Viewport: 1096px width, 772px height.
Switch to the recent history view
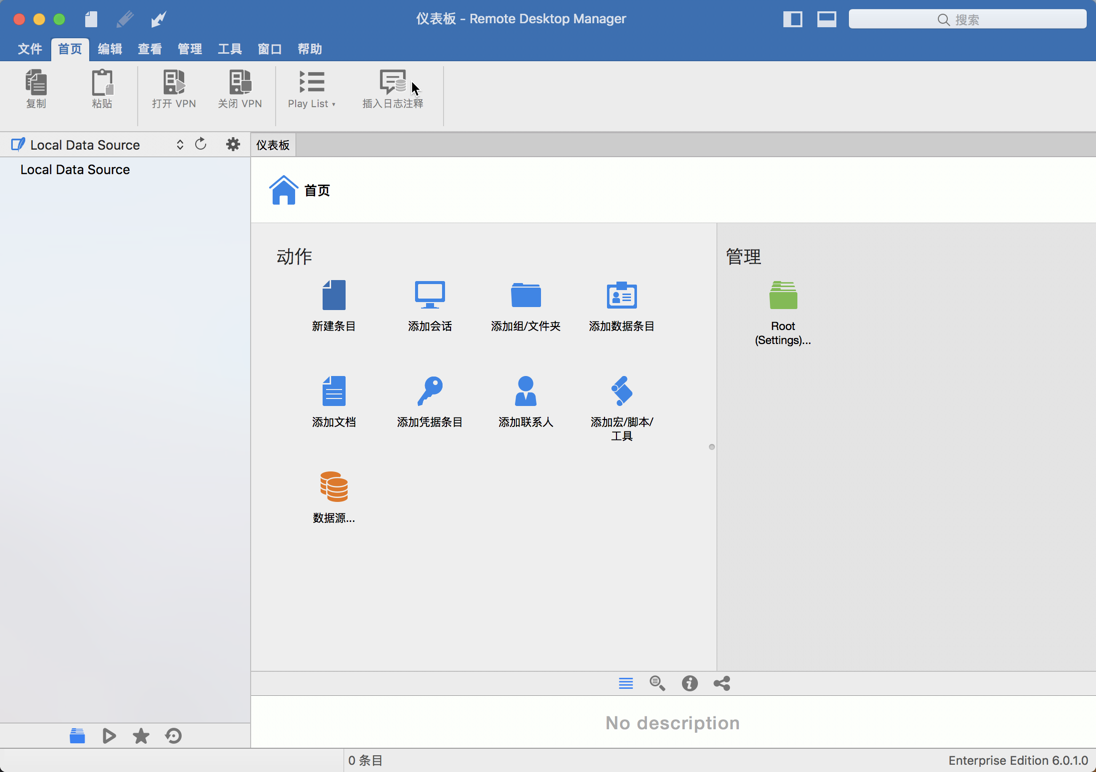pos(173,736)
